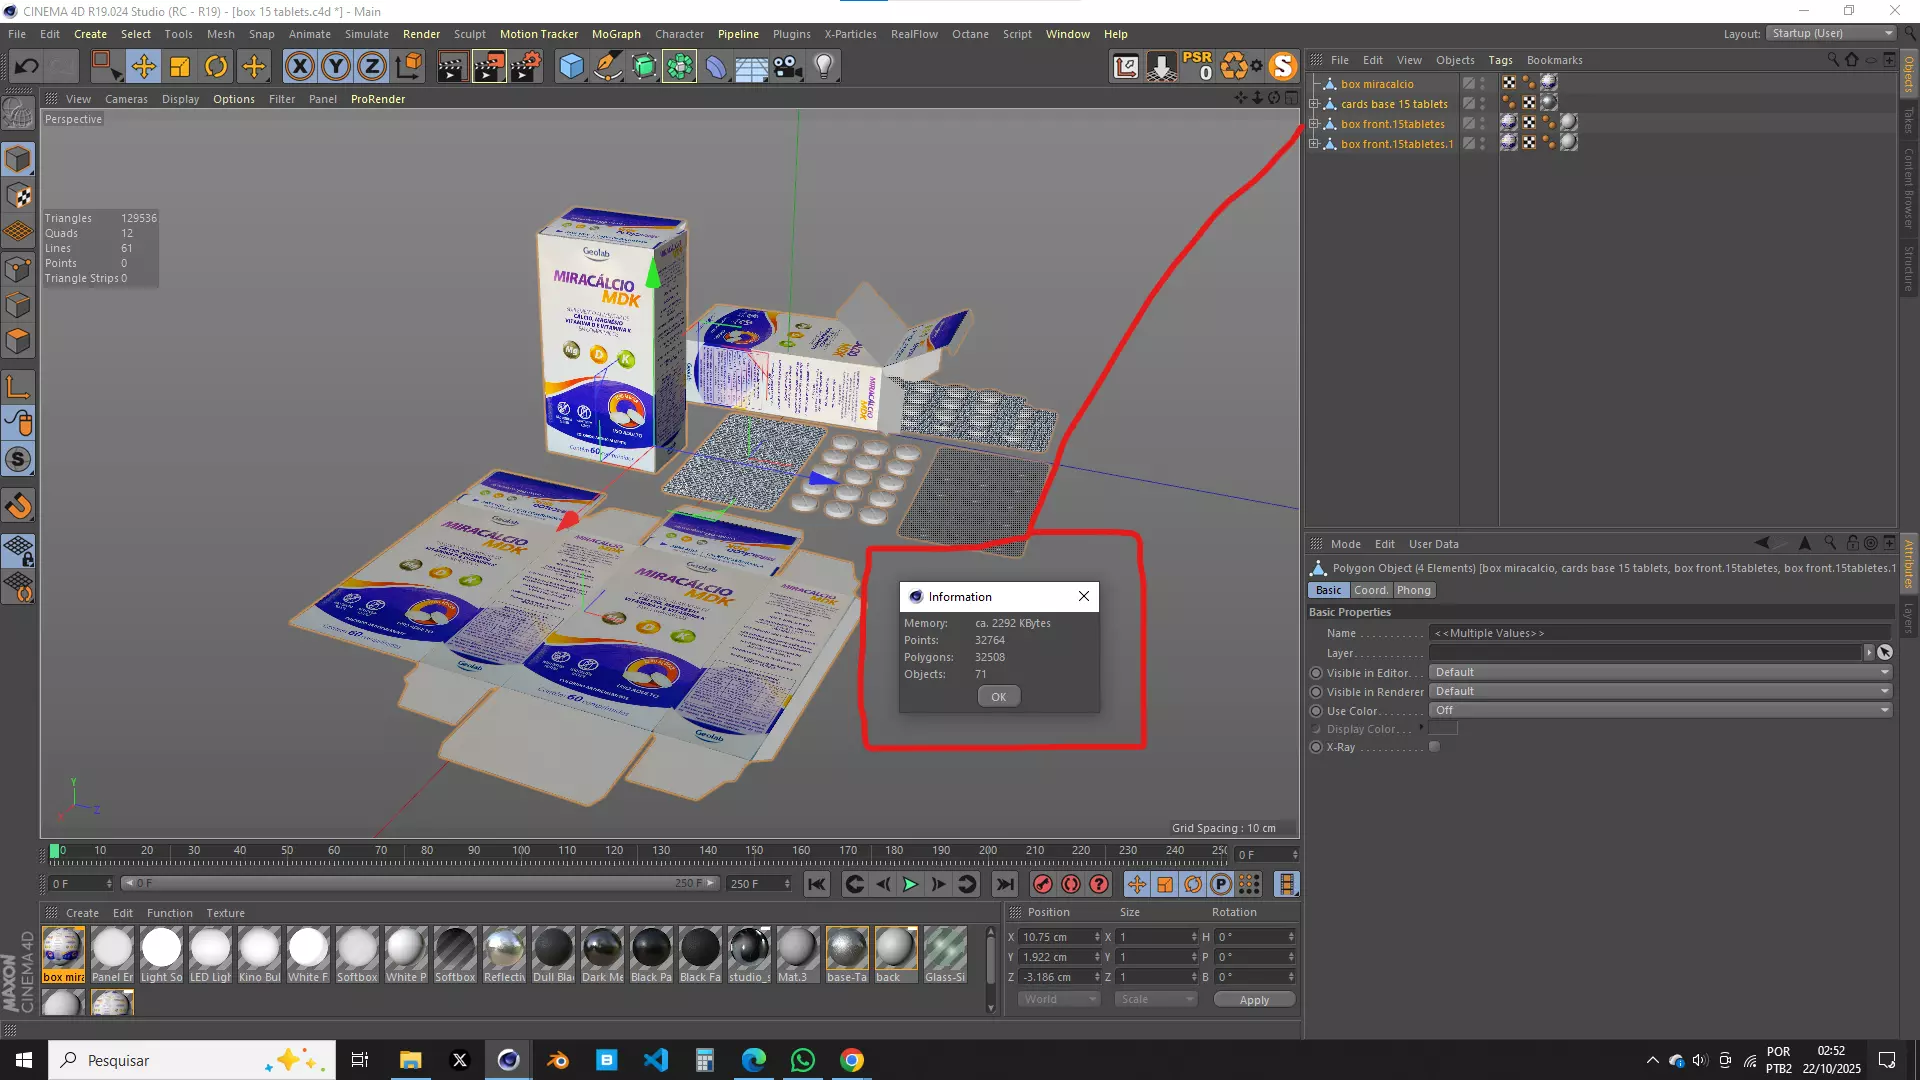The image size is (1920, 1080).
Task: Toggle the coordinate system icon
Action: 409,67
